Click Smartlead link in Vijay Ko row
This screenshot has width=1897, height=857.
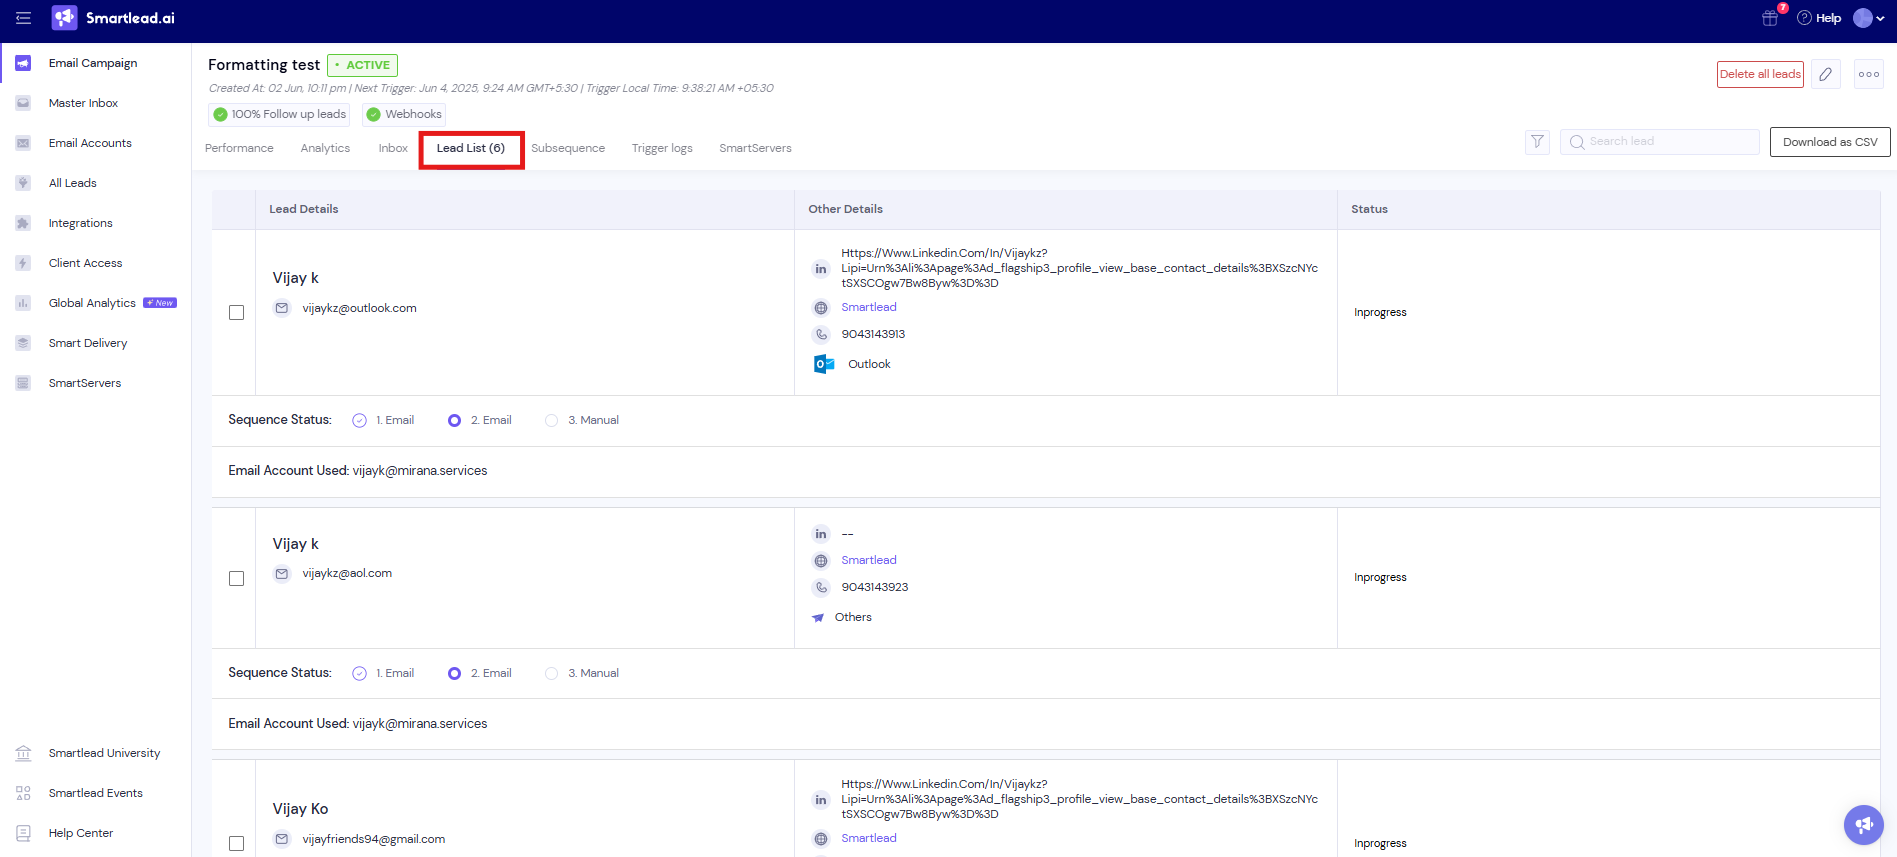(868, 838)
